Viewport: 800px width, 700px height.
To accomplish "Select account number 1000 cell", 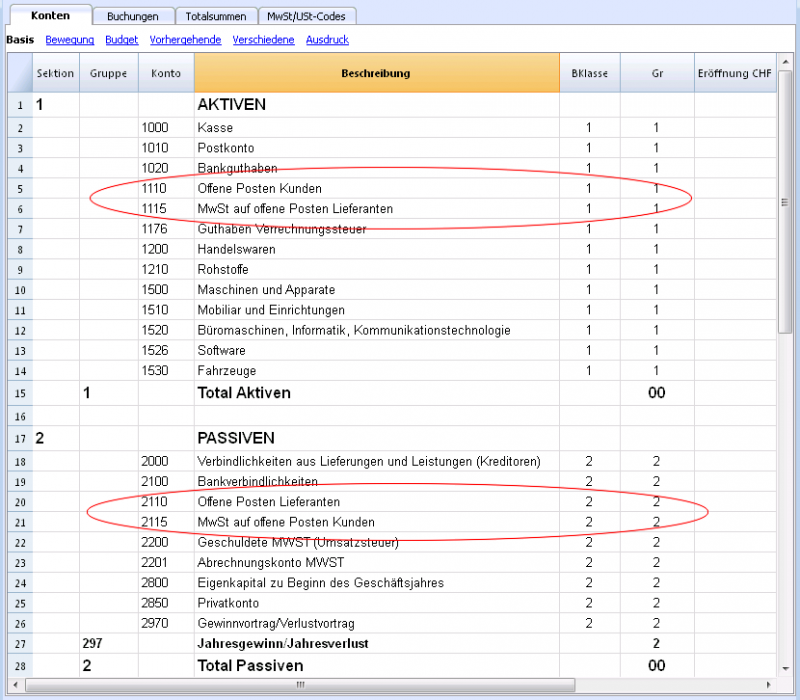I will click(x=166, y=128).
